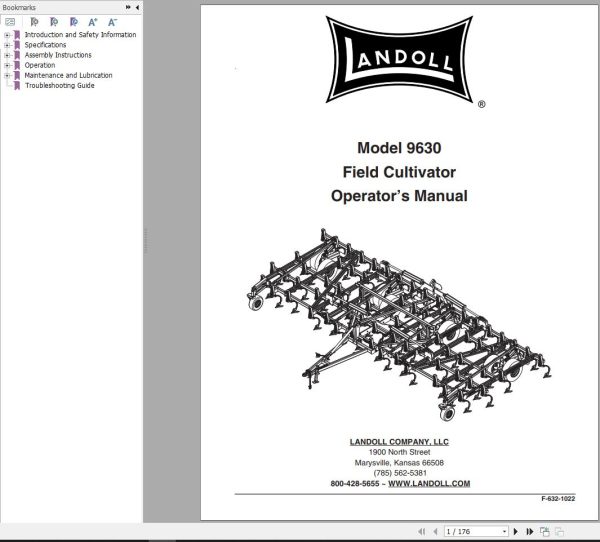Image resolution: width=600 pixels, height=542 pixels.
Task: Click the toll-free number 800-428-5655
Action: (x=355, y=483)
